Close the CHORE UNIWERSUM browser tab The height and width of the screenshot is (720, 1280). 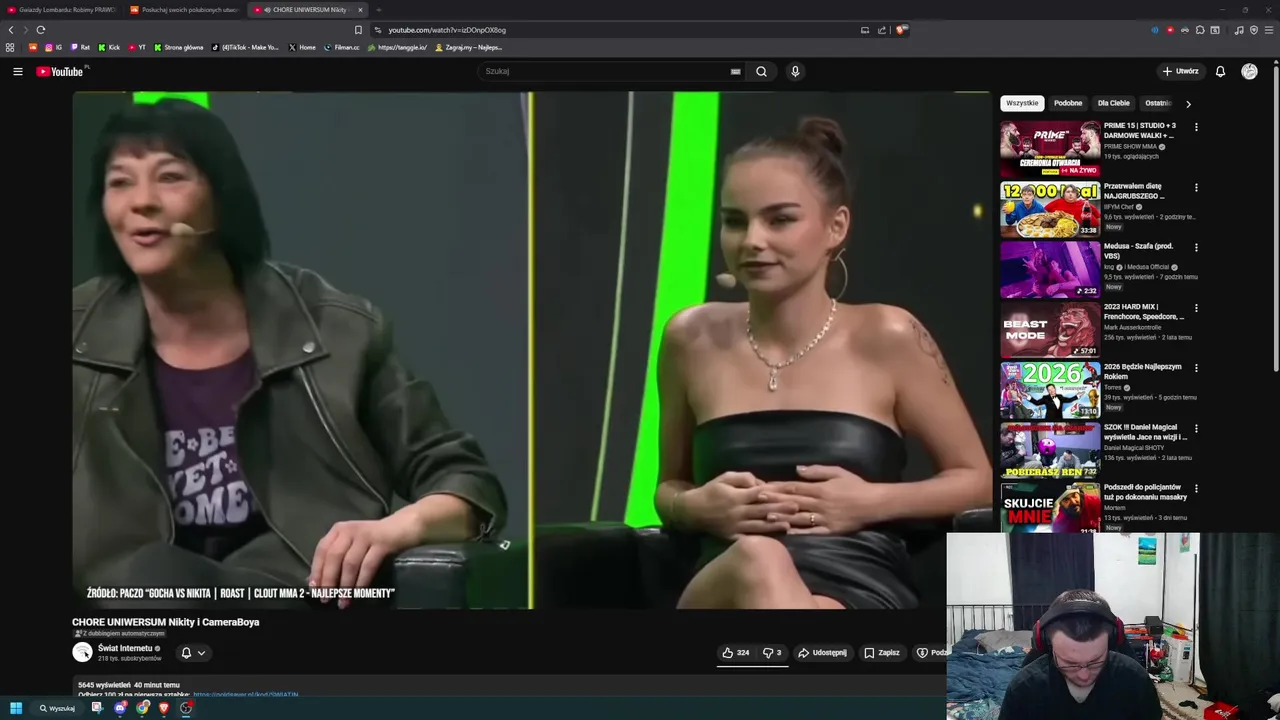pyautogui.click(x=360, y=10)
